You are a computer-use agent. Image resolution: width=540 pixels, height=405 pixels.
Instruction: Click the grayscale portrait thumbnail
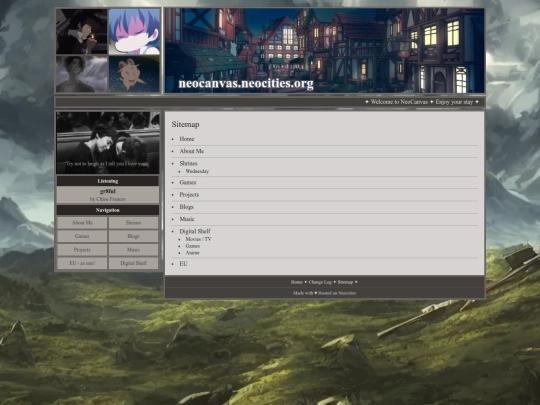pyautogui.click(x=82, y=74)
